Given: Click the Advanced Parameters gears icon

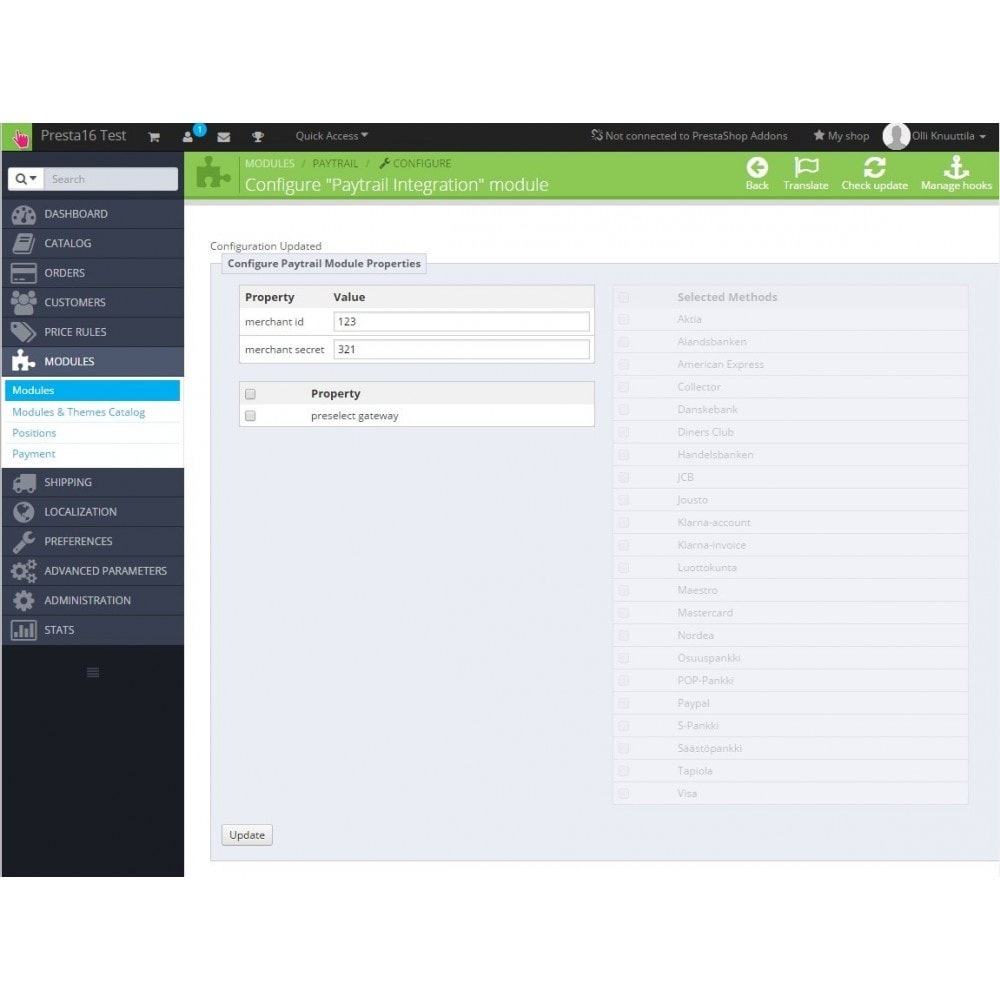Looking at the screenshot, I should [24, 571].
